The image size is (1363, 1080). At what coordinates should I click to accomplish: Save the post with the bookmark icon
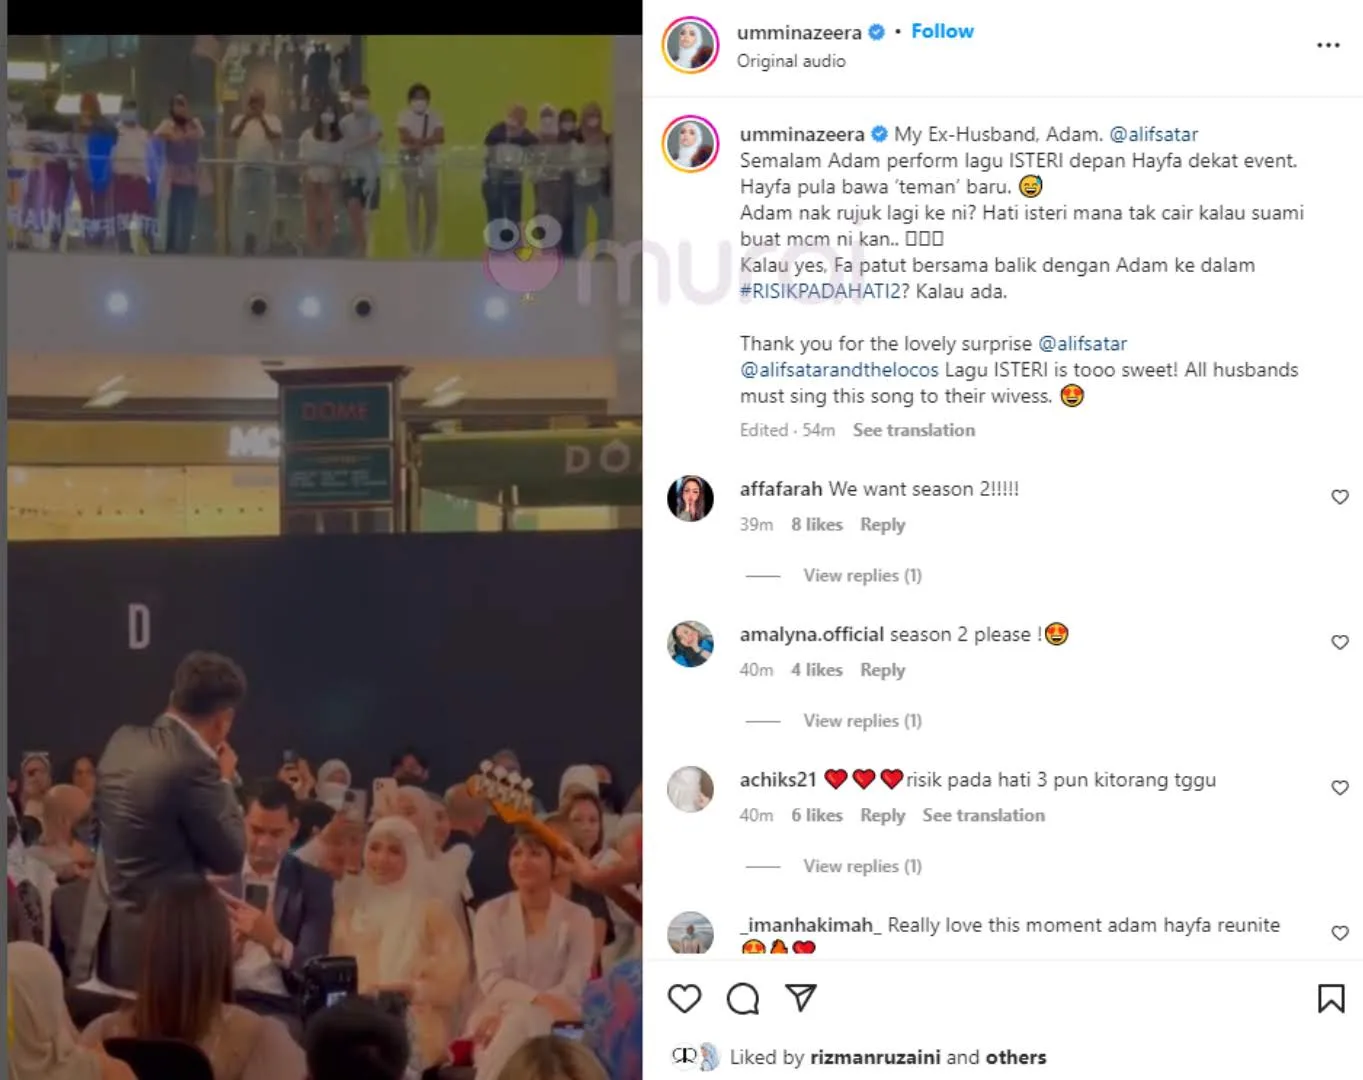pos(1331,998)
